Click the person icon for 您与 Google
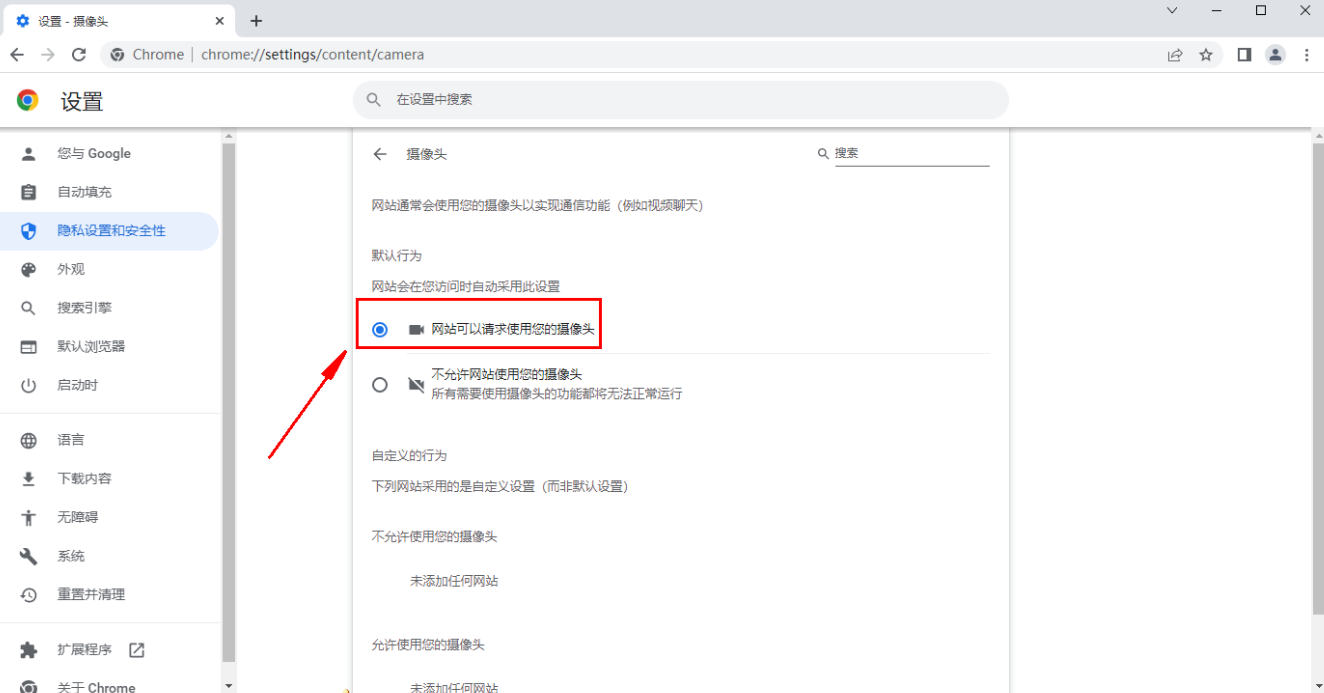 [28, 153]
